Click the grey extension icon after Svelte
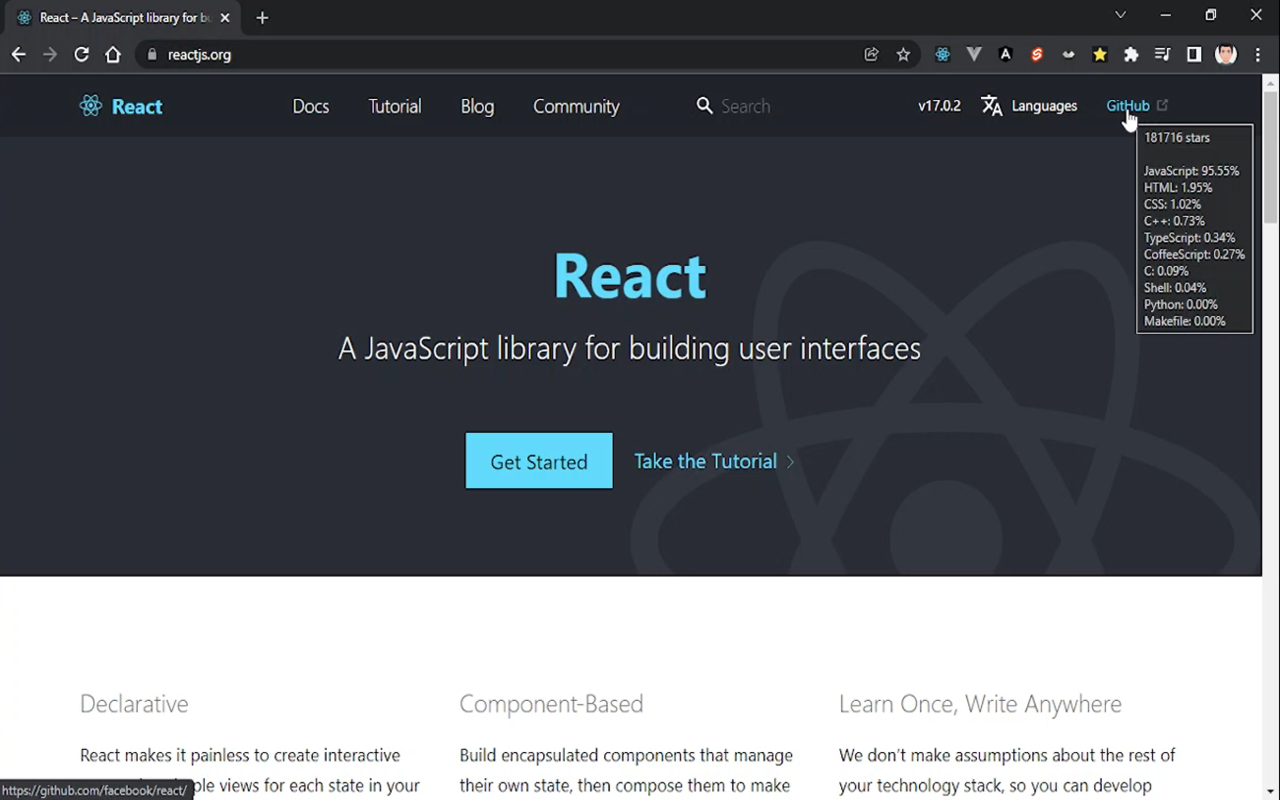 tap(1068, 55)
